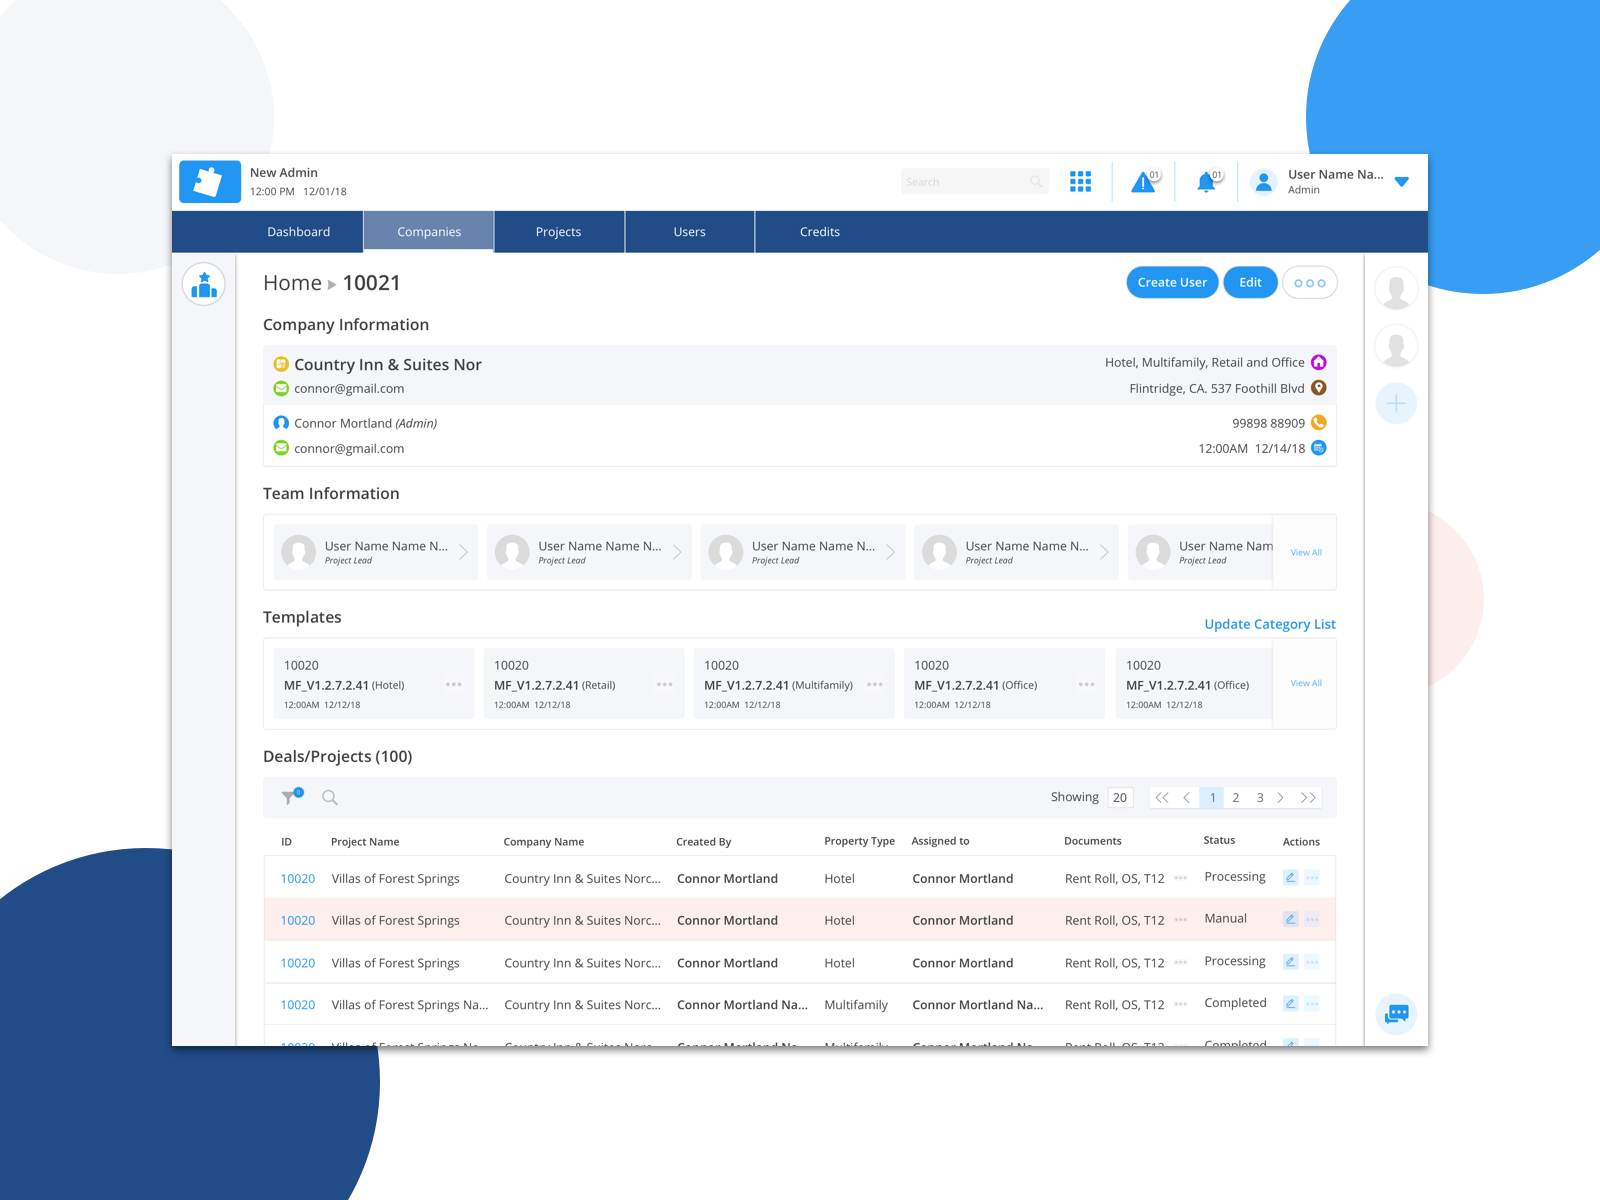Click the plus add icon in right sidebar
Viewport: 1600px width, 1200px height.
[1396, 404]
